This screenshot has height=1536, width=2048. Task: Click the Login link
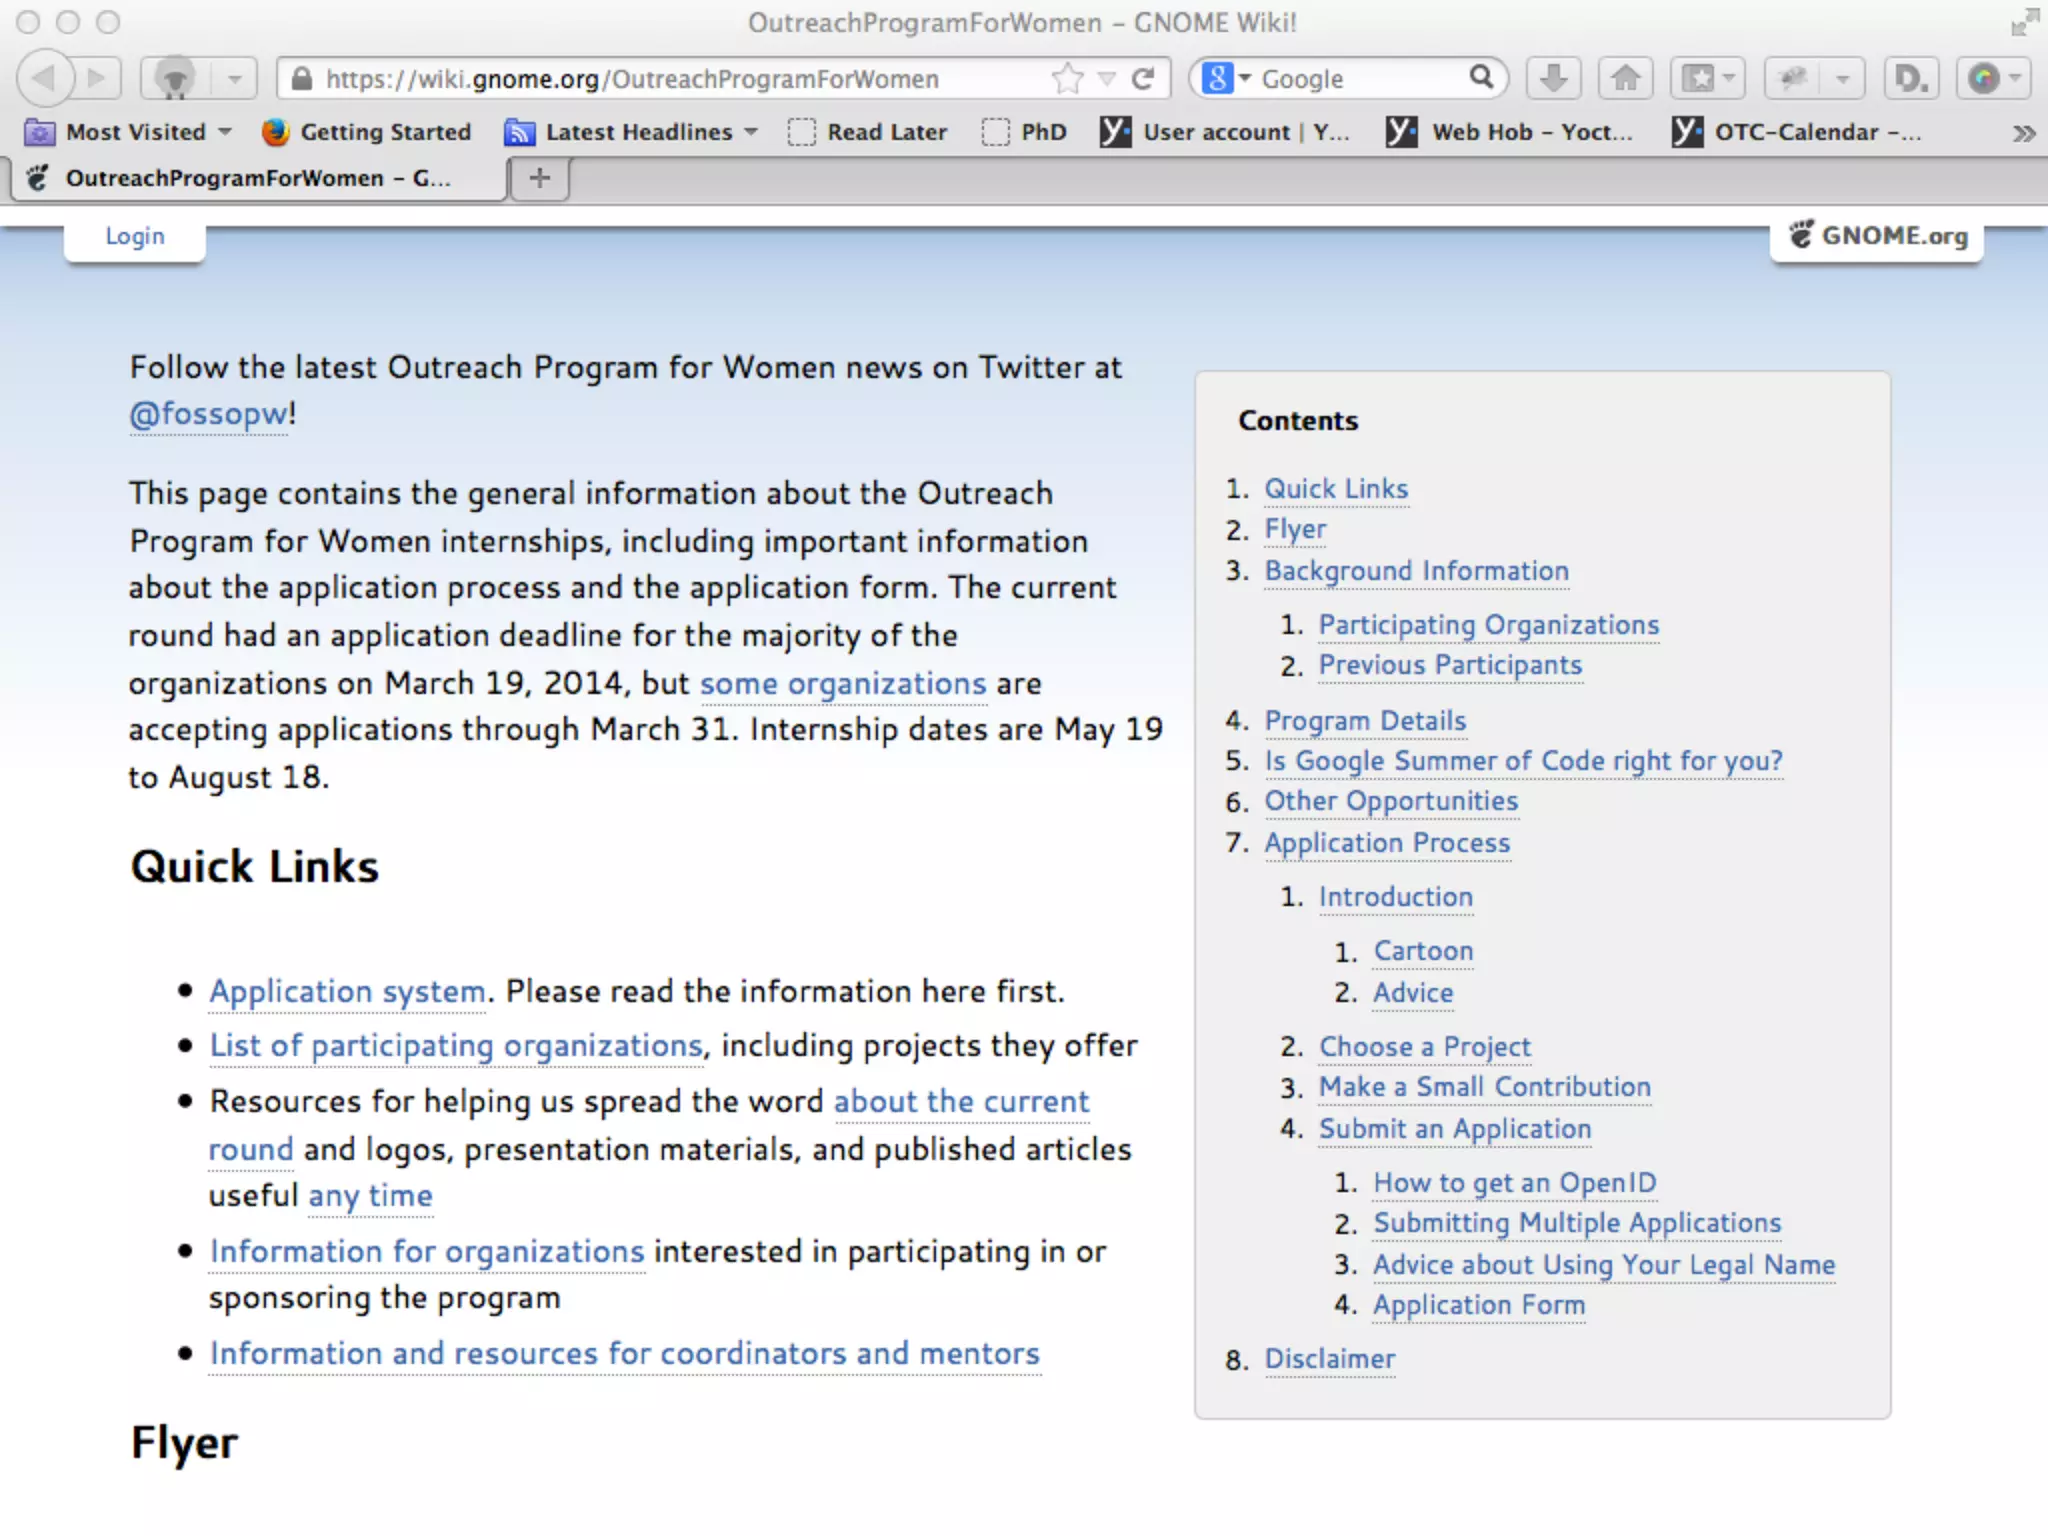click(135, 237)
